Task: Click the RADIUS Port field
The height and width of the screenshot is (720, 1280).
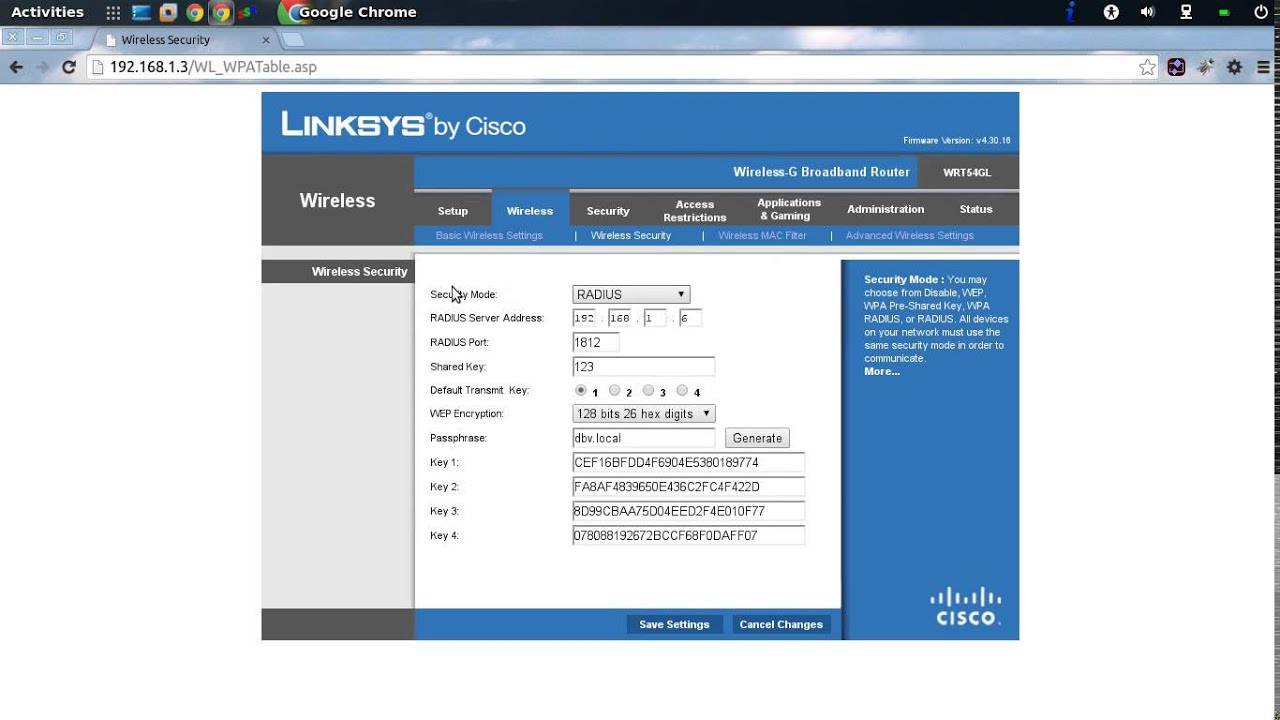Action: [596, 342]
